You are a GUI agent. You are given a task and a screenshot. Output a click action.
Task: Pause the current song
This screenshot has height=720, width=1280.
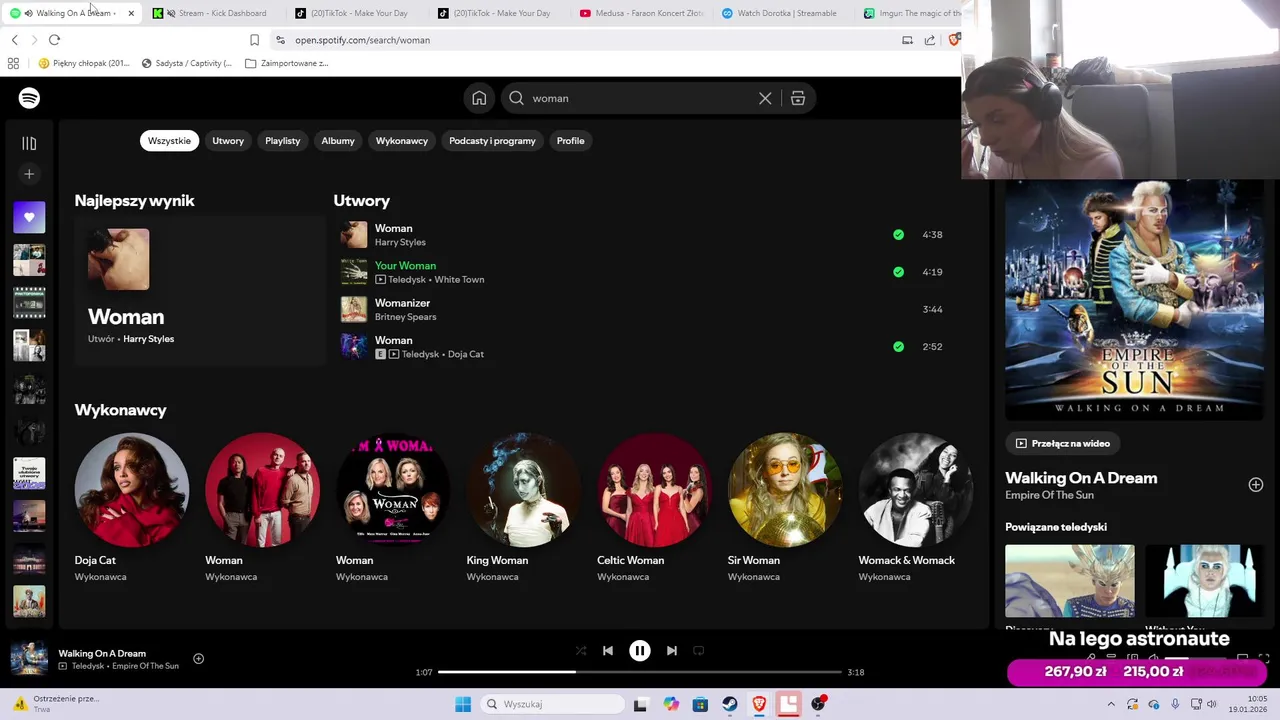point(640,650)
